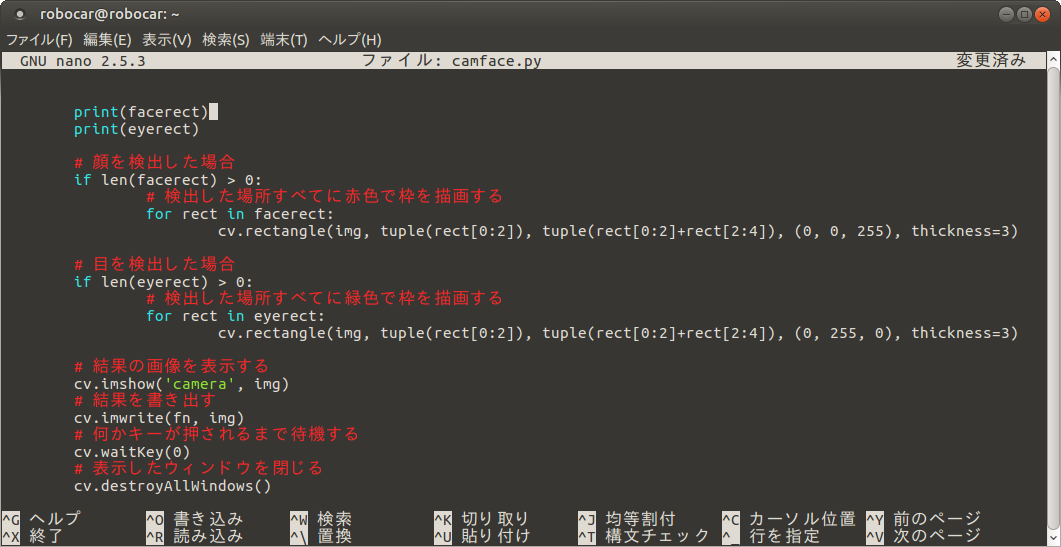Maximize the terminal window
This screenshot has height=547, width=1061.
(x=1026, y=14)
